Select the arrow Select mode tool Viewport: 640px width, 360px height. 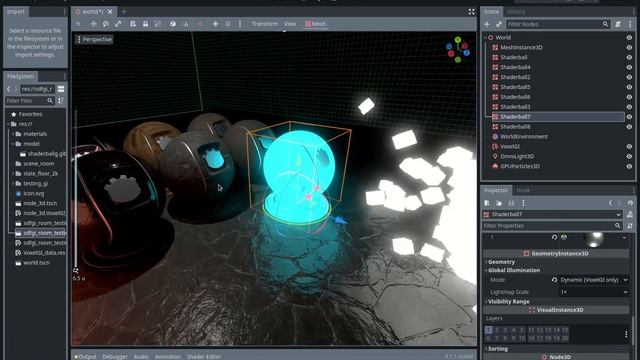coord(78,24)
